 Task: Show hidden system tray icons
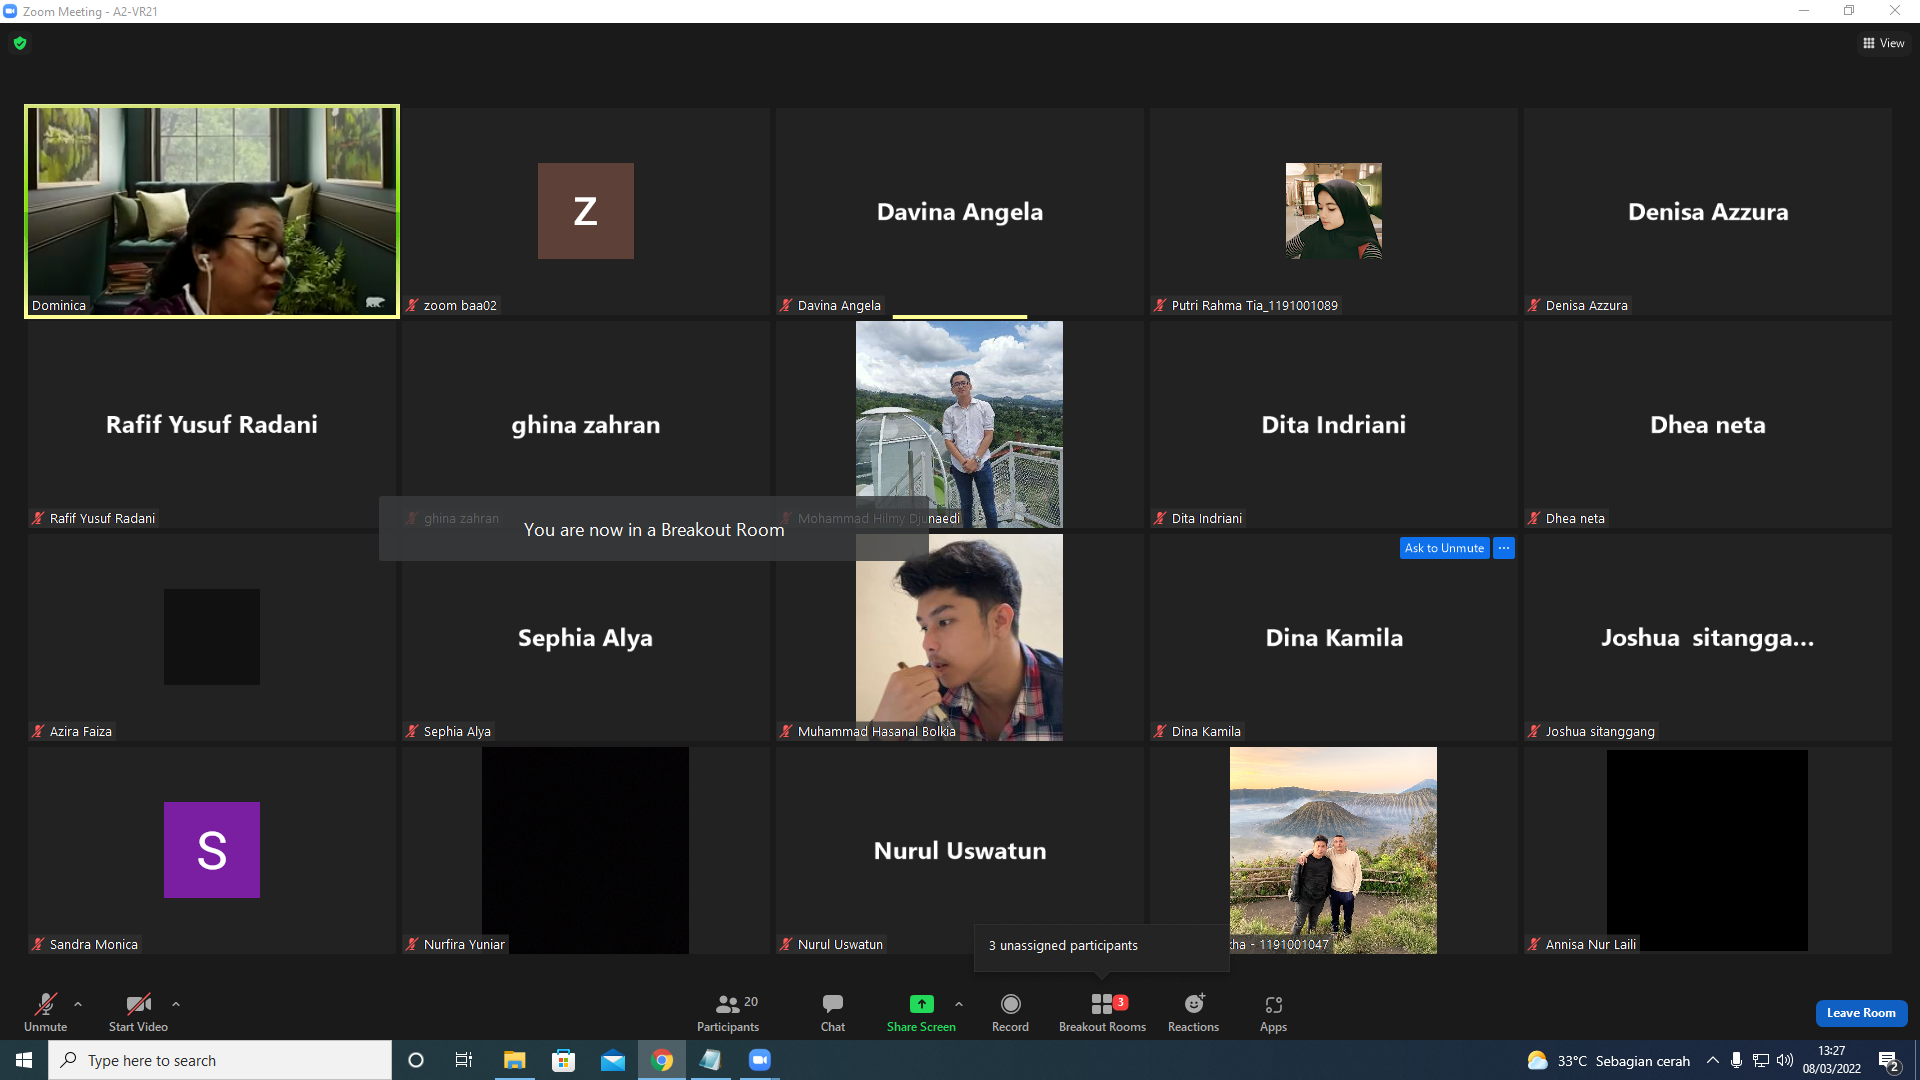tap(1713, 1060)
